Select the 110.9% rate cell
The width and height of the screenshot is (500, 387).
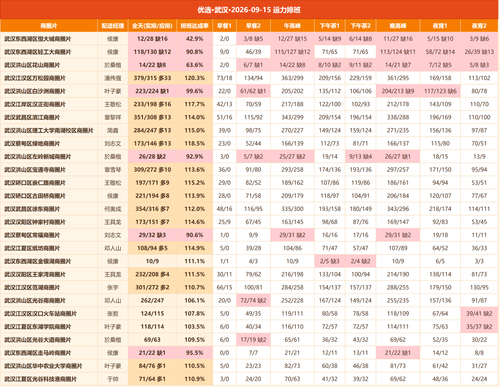(x=195, y=379)
